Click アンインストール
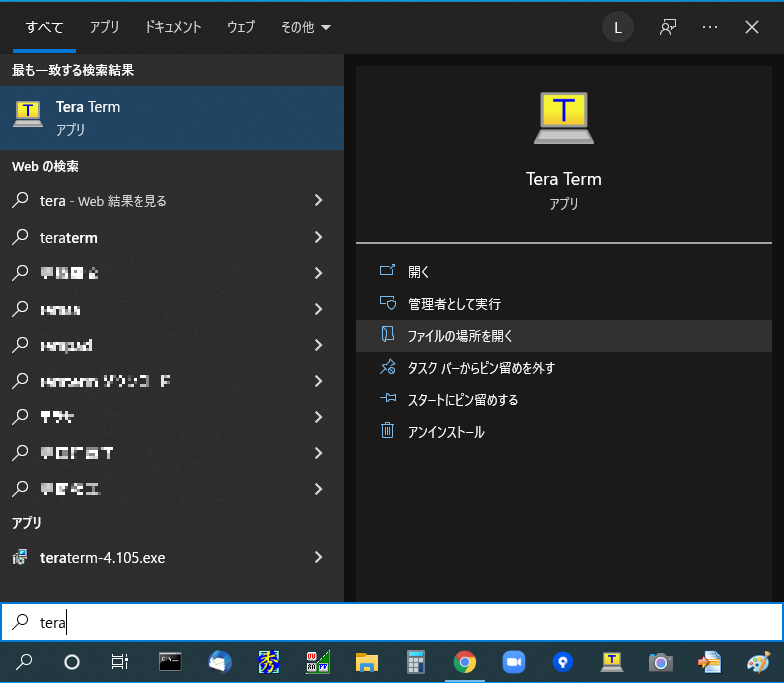784x683 pixels. point(564,432)
